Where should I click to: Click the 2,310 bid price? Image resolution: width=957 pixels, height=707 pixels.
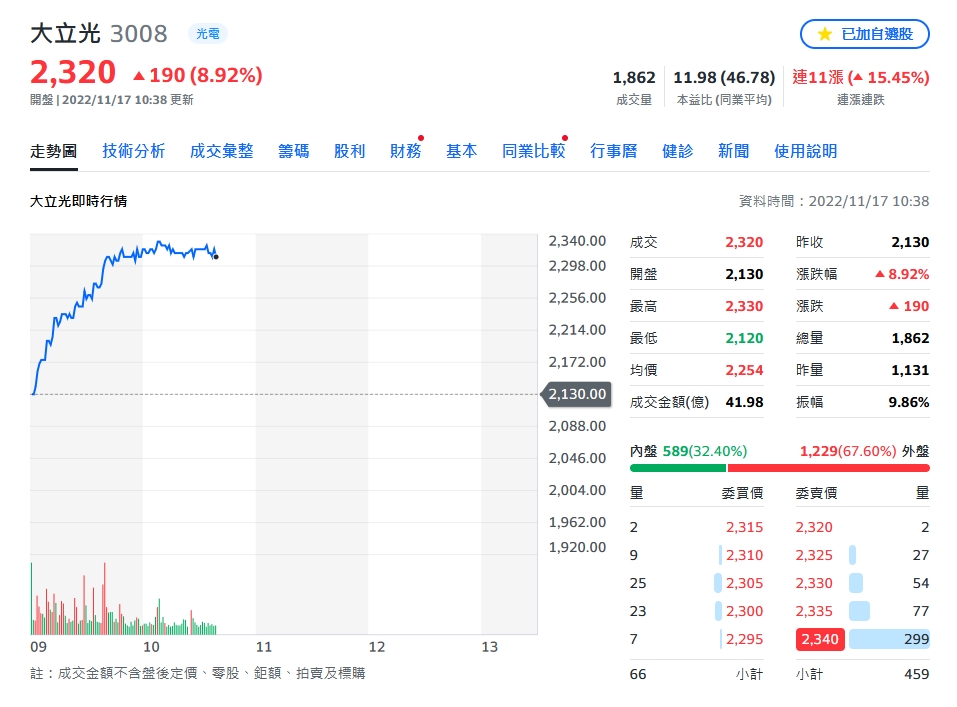coord(744,555)
